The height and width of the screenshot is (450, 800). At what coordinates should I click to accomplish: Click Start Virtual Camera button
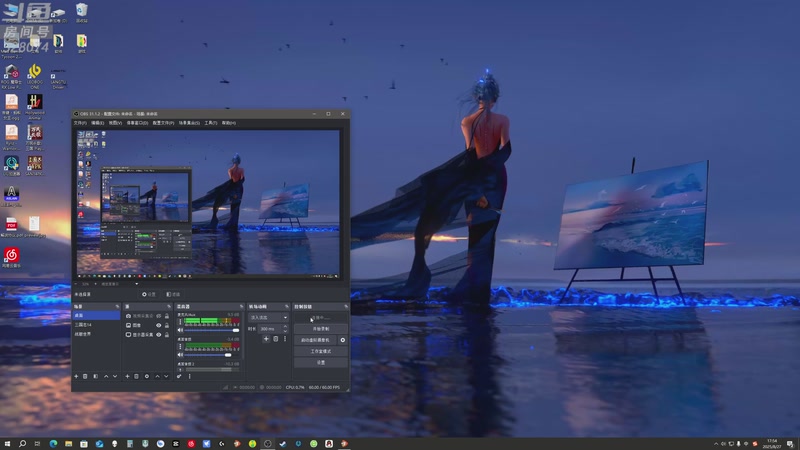tap(315, 340)
